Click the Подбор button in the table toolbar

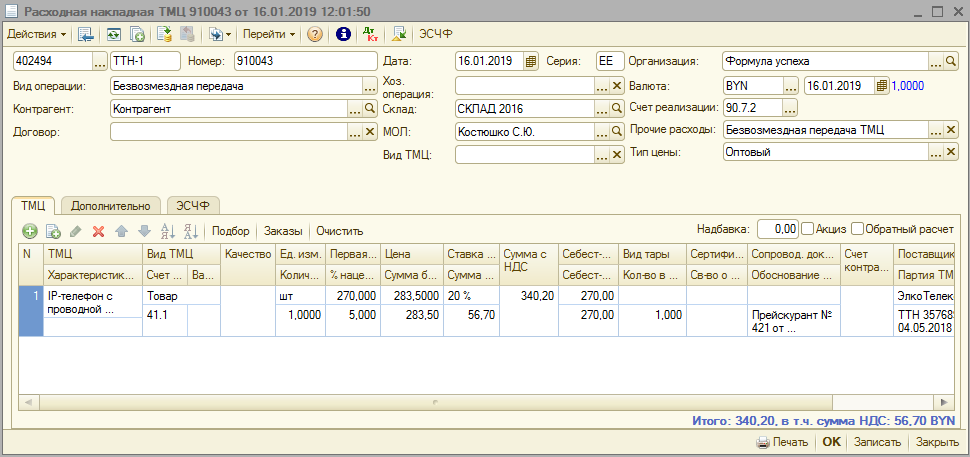tap(231, 231)
